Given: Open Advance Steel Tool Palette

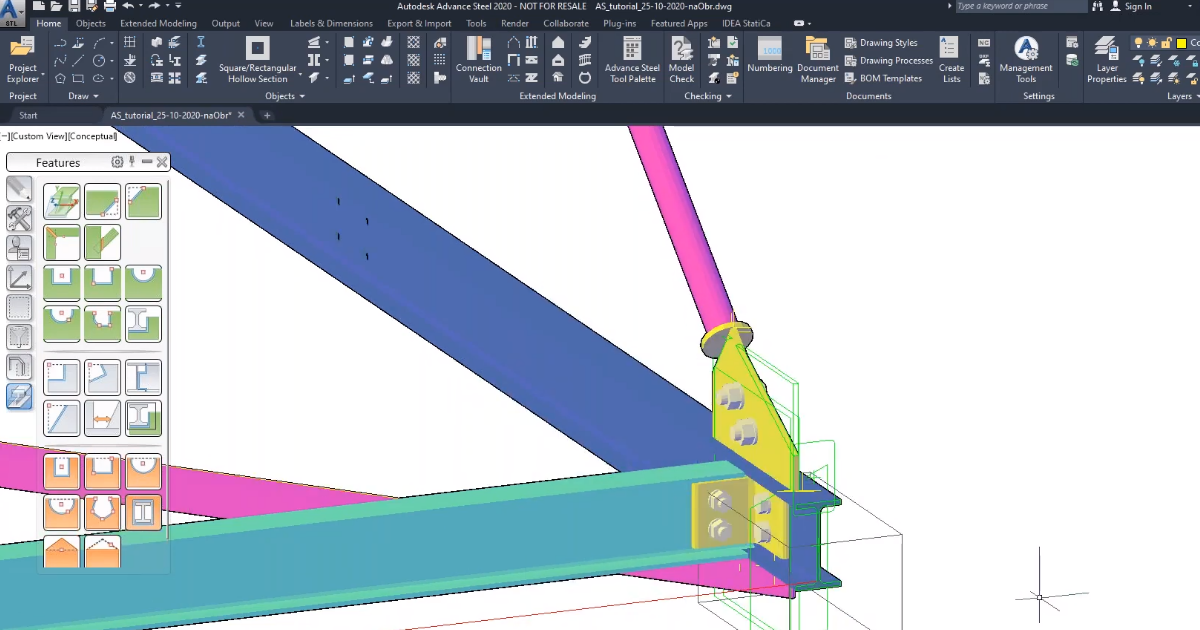Looking at the screenshot, I should coord(632,60).
